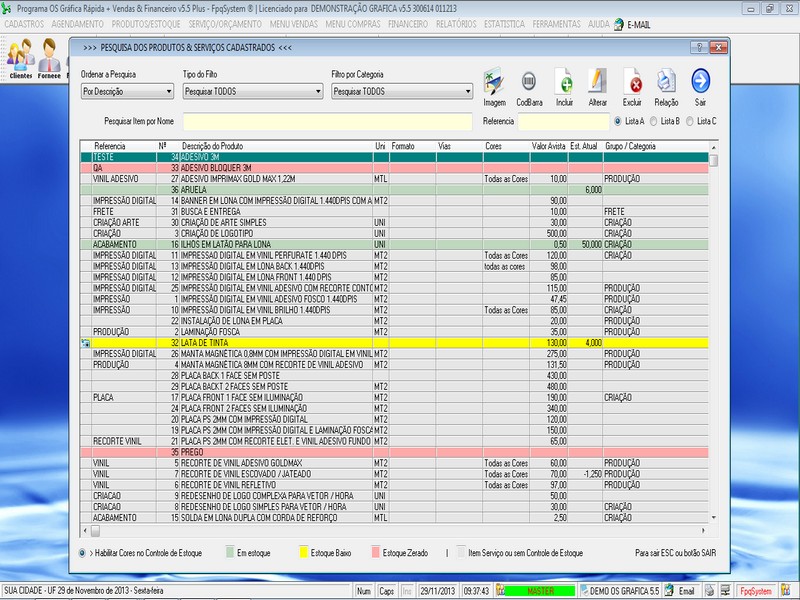Open the Clientes icon in the main toolbar

click(x=21, y=56)
